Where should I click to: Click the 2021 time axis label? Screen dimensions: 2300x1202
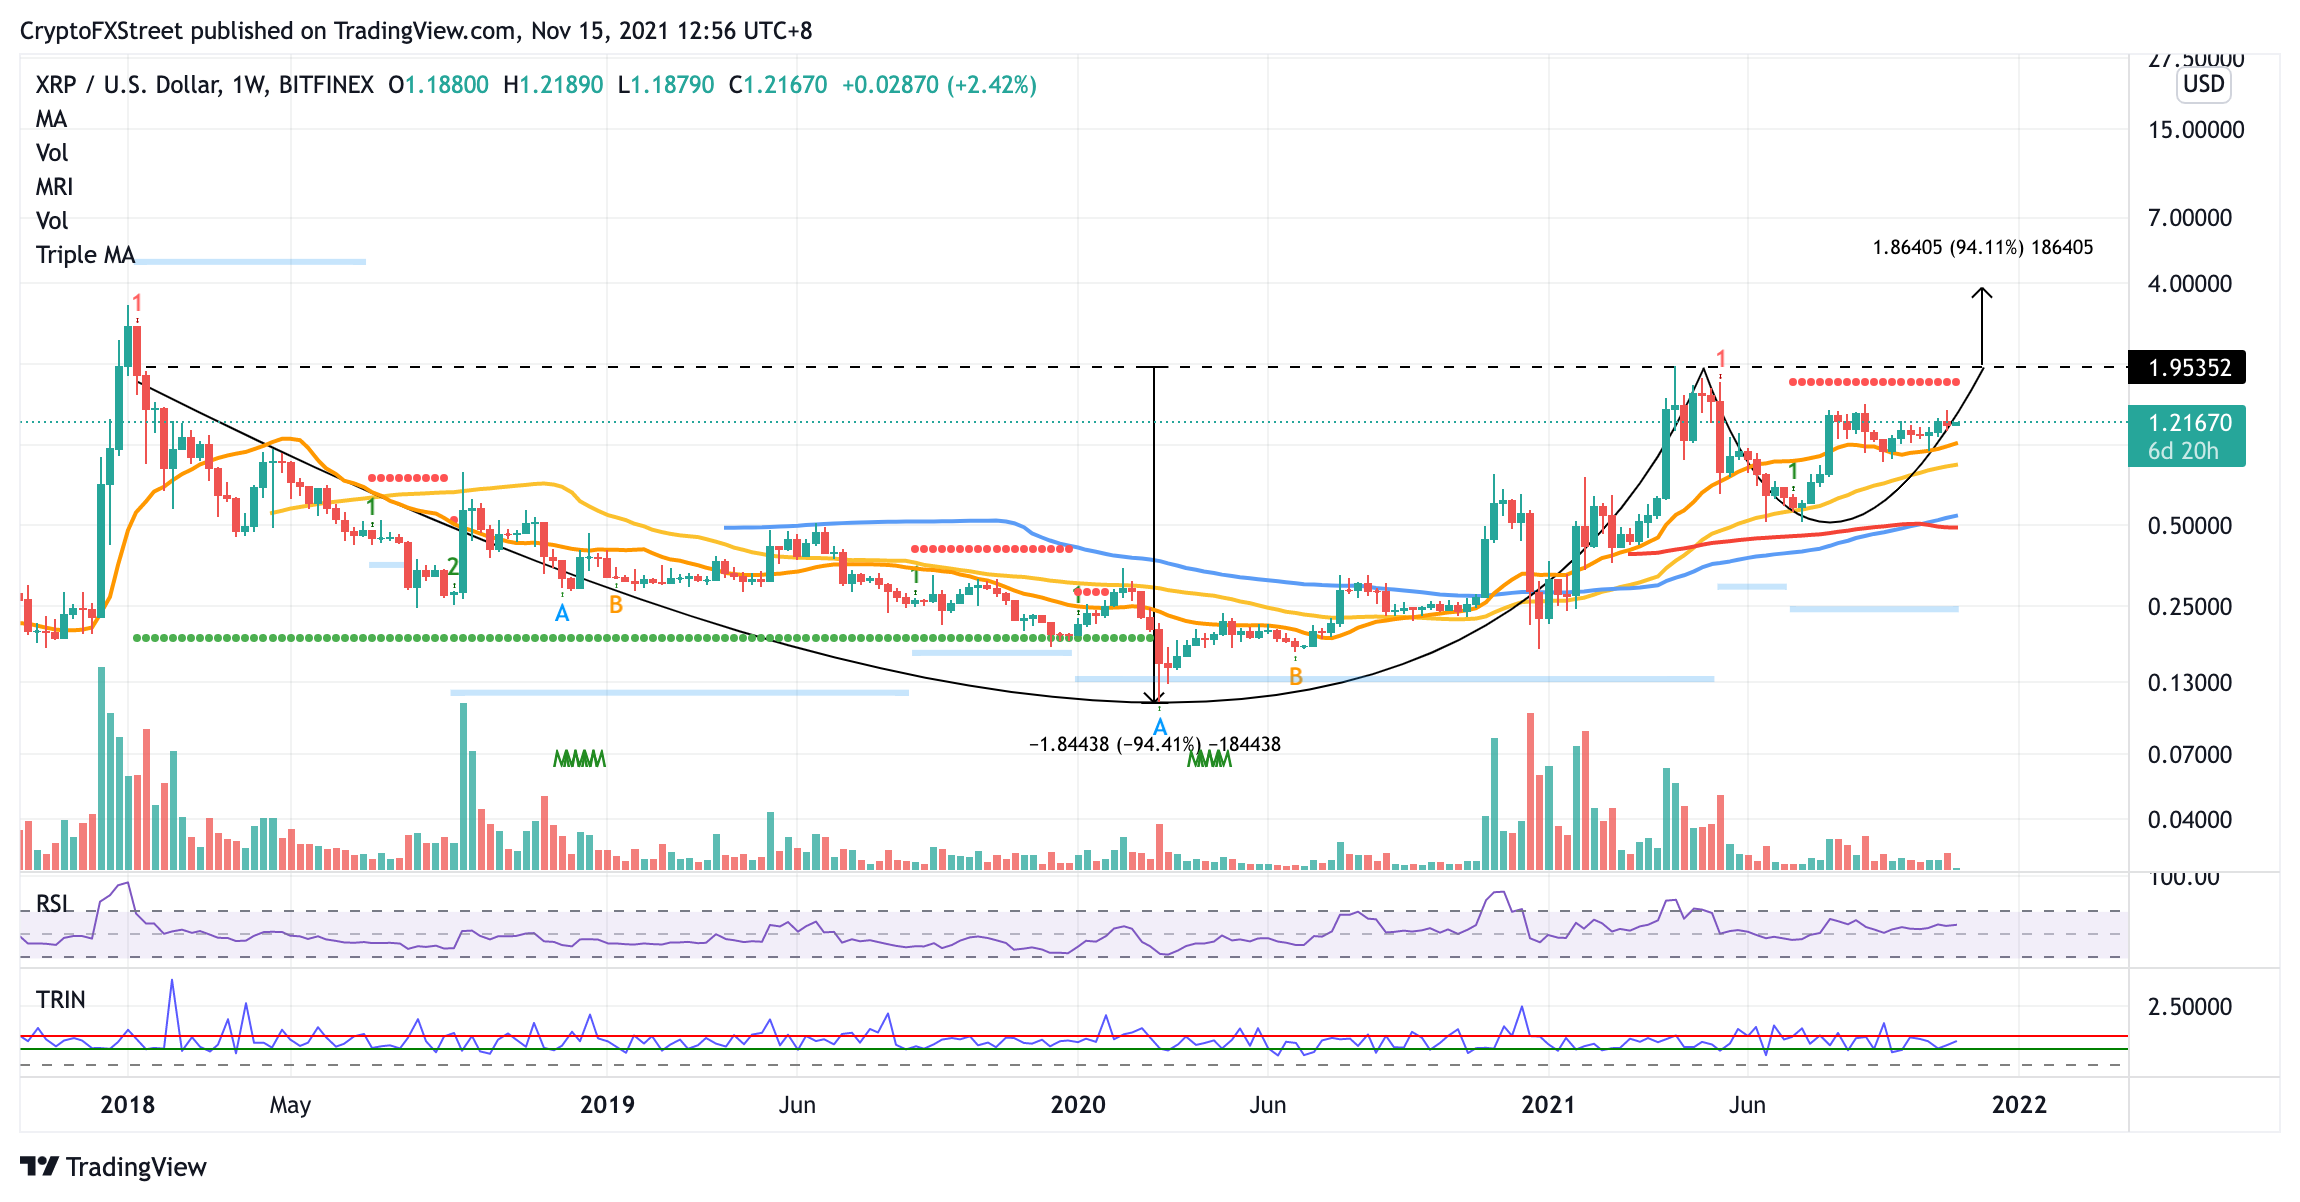(x=1548, y=1105)
